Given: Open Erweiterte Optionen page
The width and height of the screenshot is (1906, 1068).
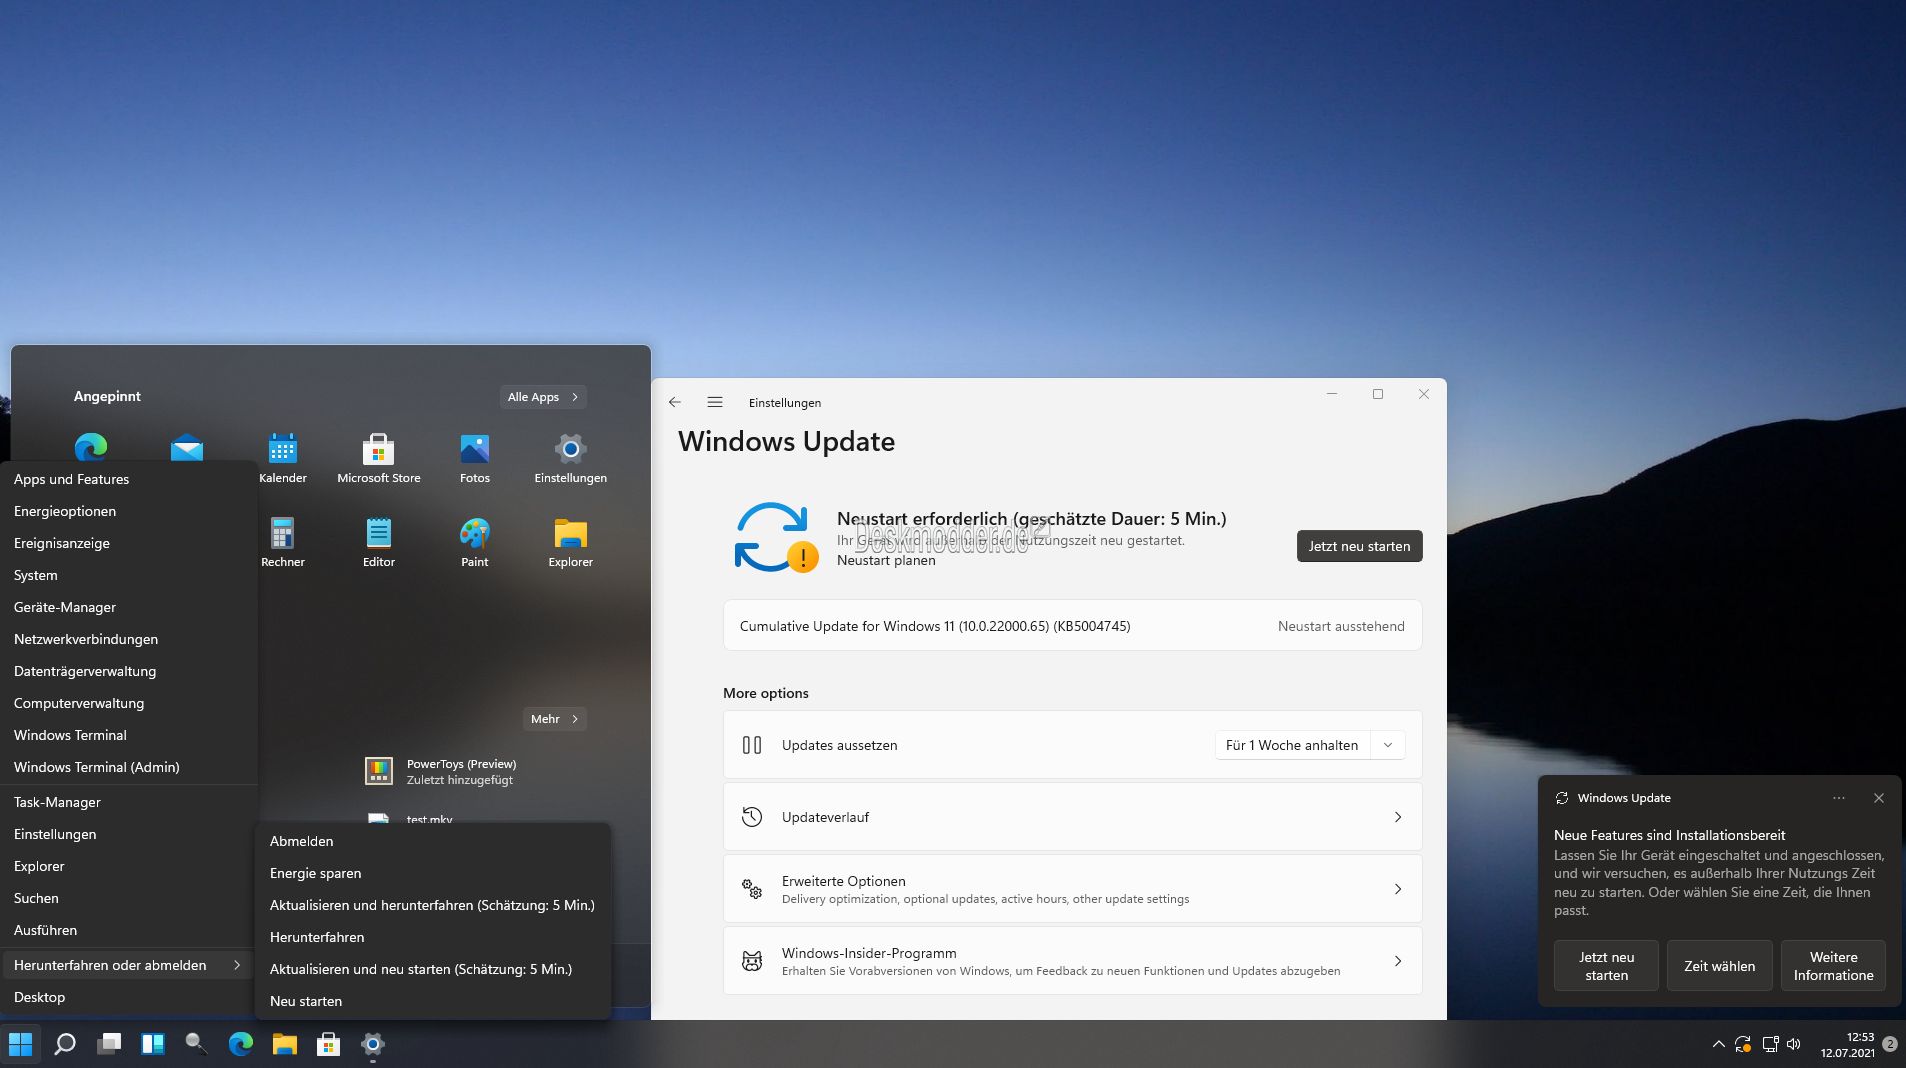Looking at the screenshot, I should (1072, 889).
